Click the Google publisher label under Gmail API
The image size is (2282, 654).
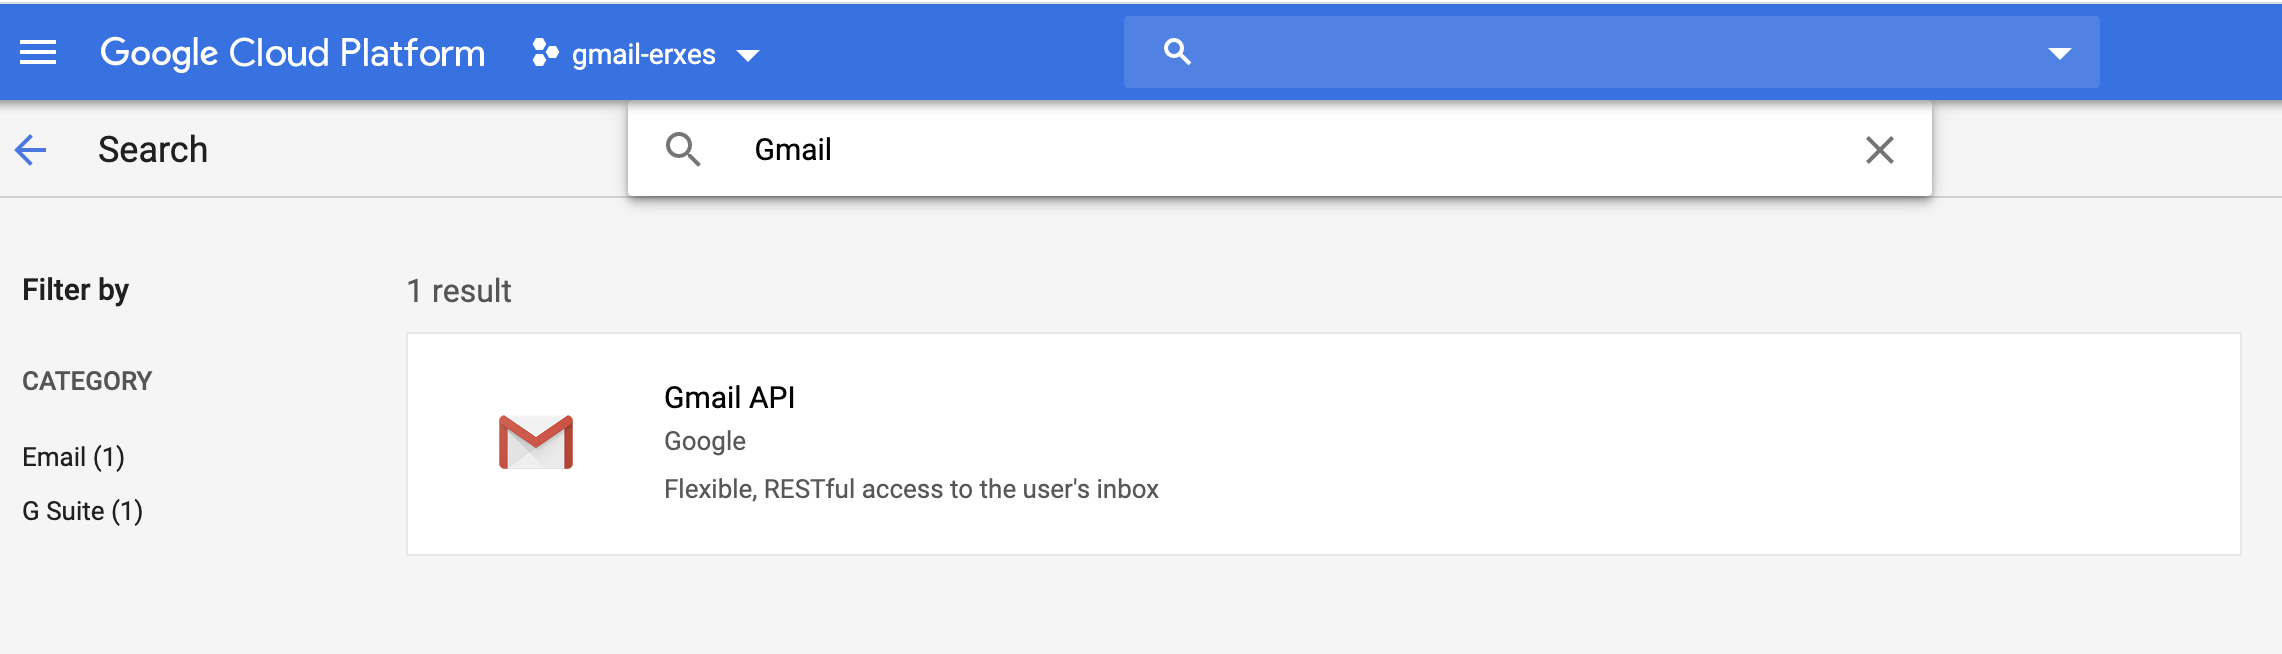pos(705,441)
